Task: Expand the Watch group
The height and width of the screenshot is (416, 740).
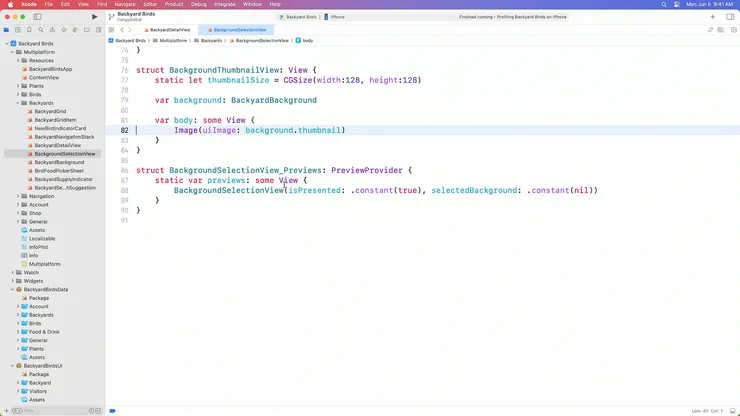Action: pos(13,272)
